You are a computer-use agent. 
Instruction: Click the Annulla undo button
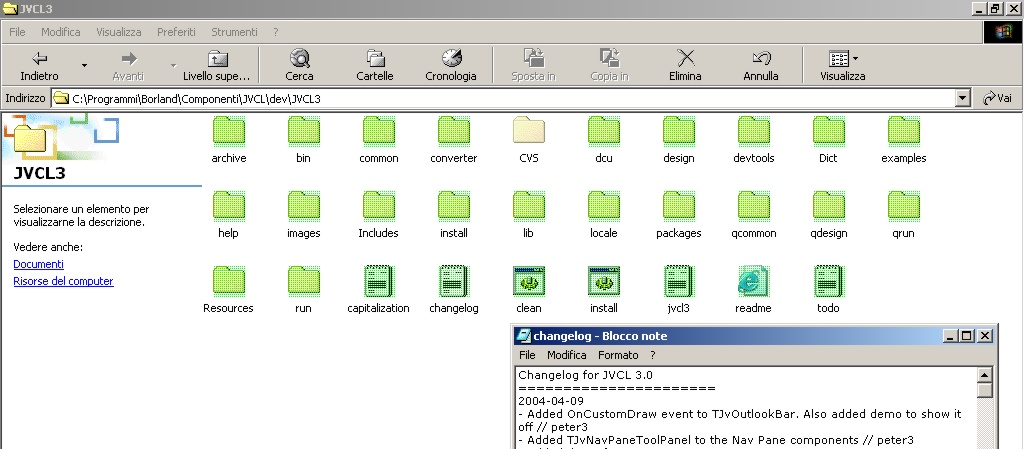tap(761, 65)
